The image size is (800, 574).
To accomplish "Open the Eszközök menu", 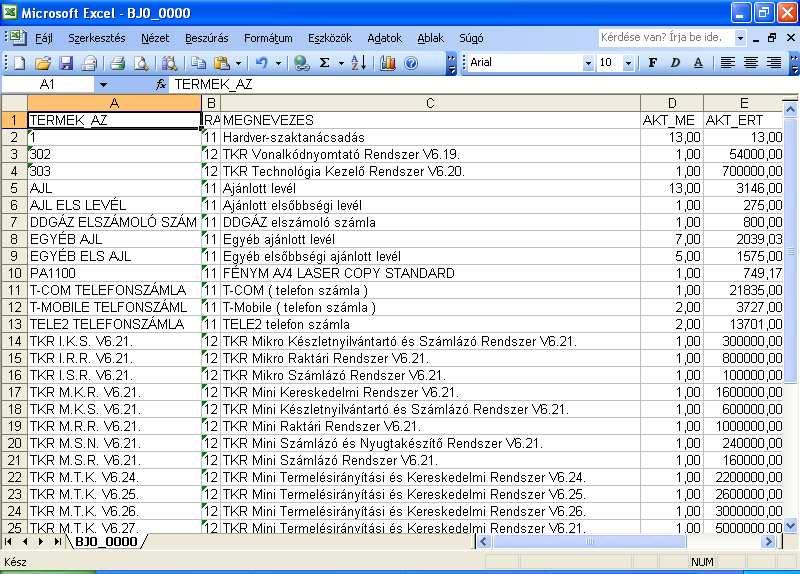I will tap(330, 38).
